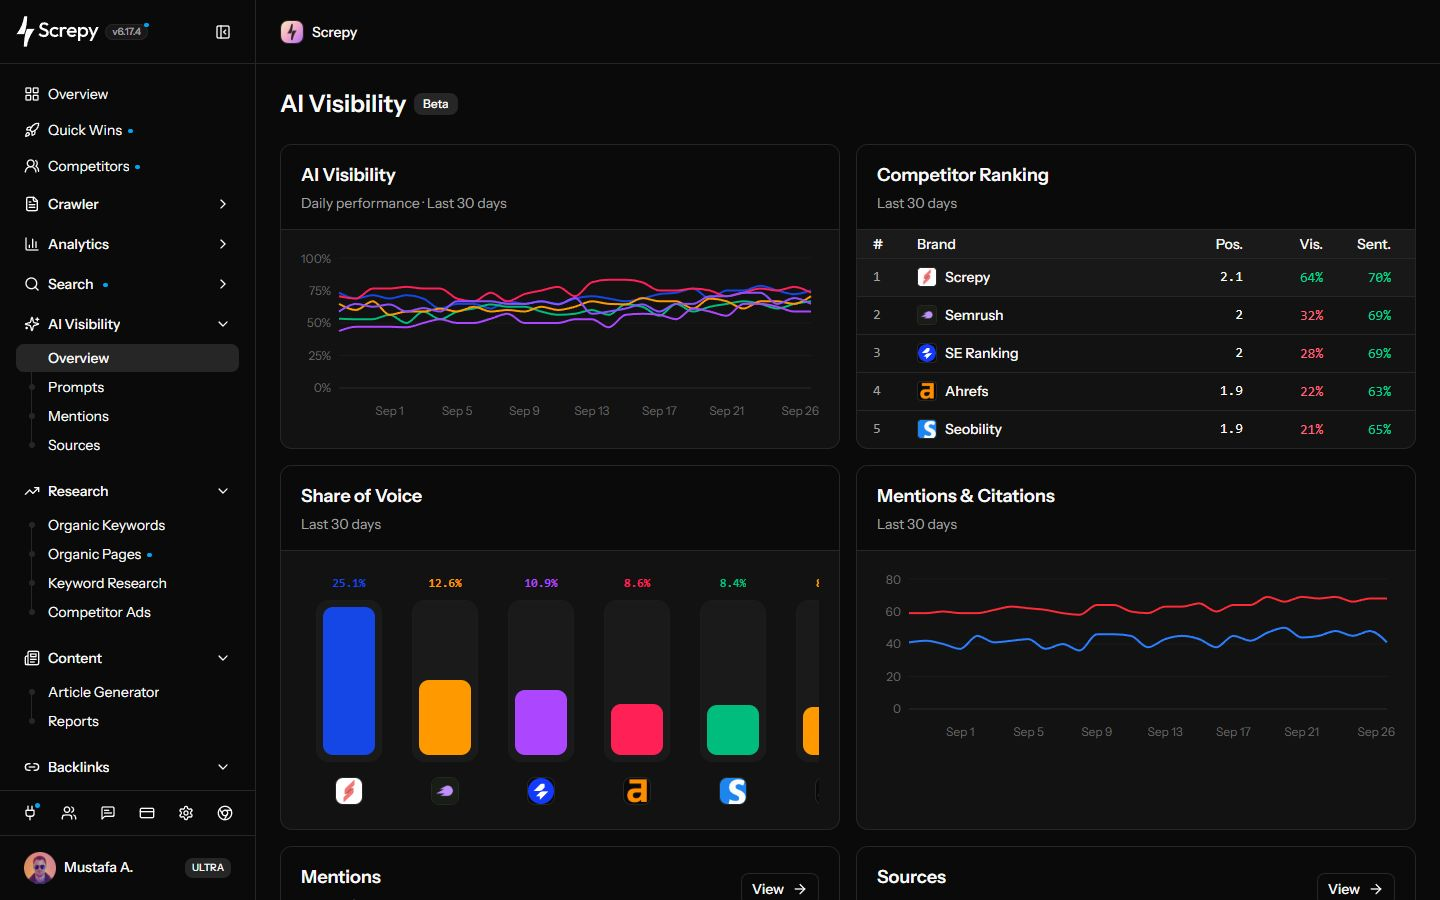
Task: Click the blue 25.1% Share of Voice bar
Action: pyautogui.click(x=349, y=680)
